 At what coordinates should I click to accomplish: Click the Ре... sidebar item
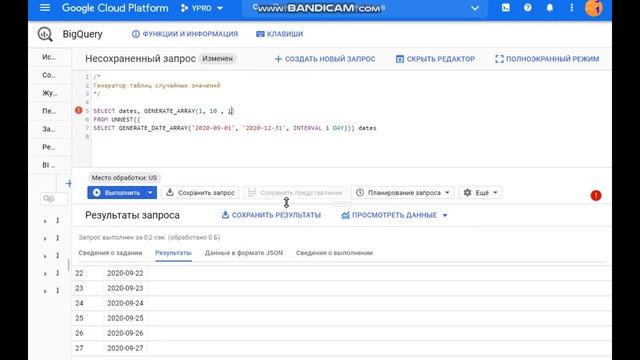click(x=49, y=147)
